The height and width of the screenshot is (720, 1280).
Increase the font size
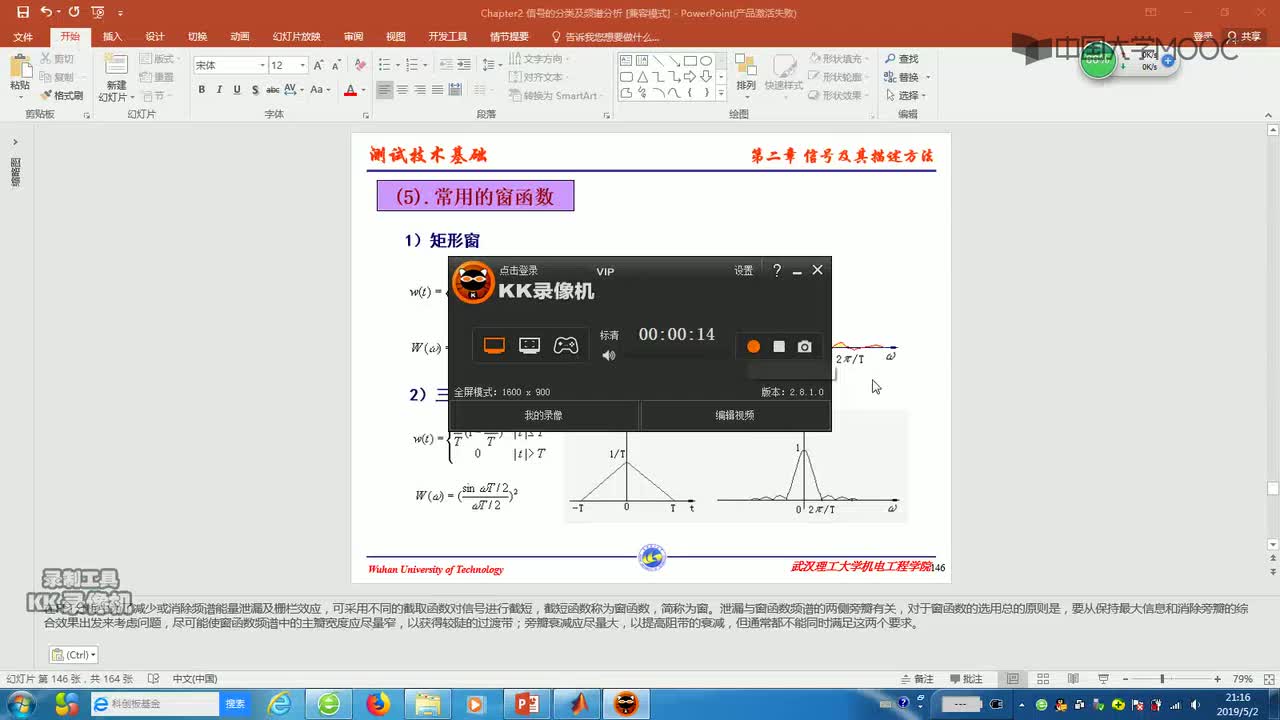(319, 65)
